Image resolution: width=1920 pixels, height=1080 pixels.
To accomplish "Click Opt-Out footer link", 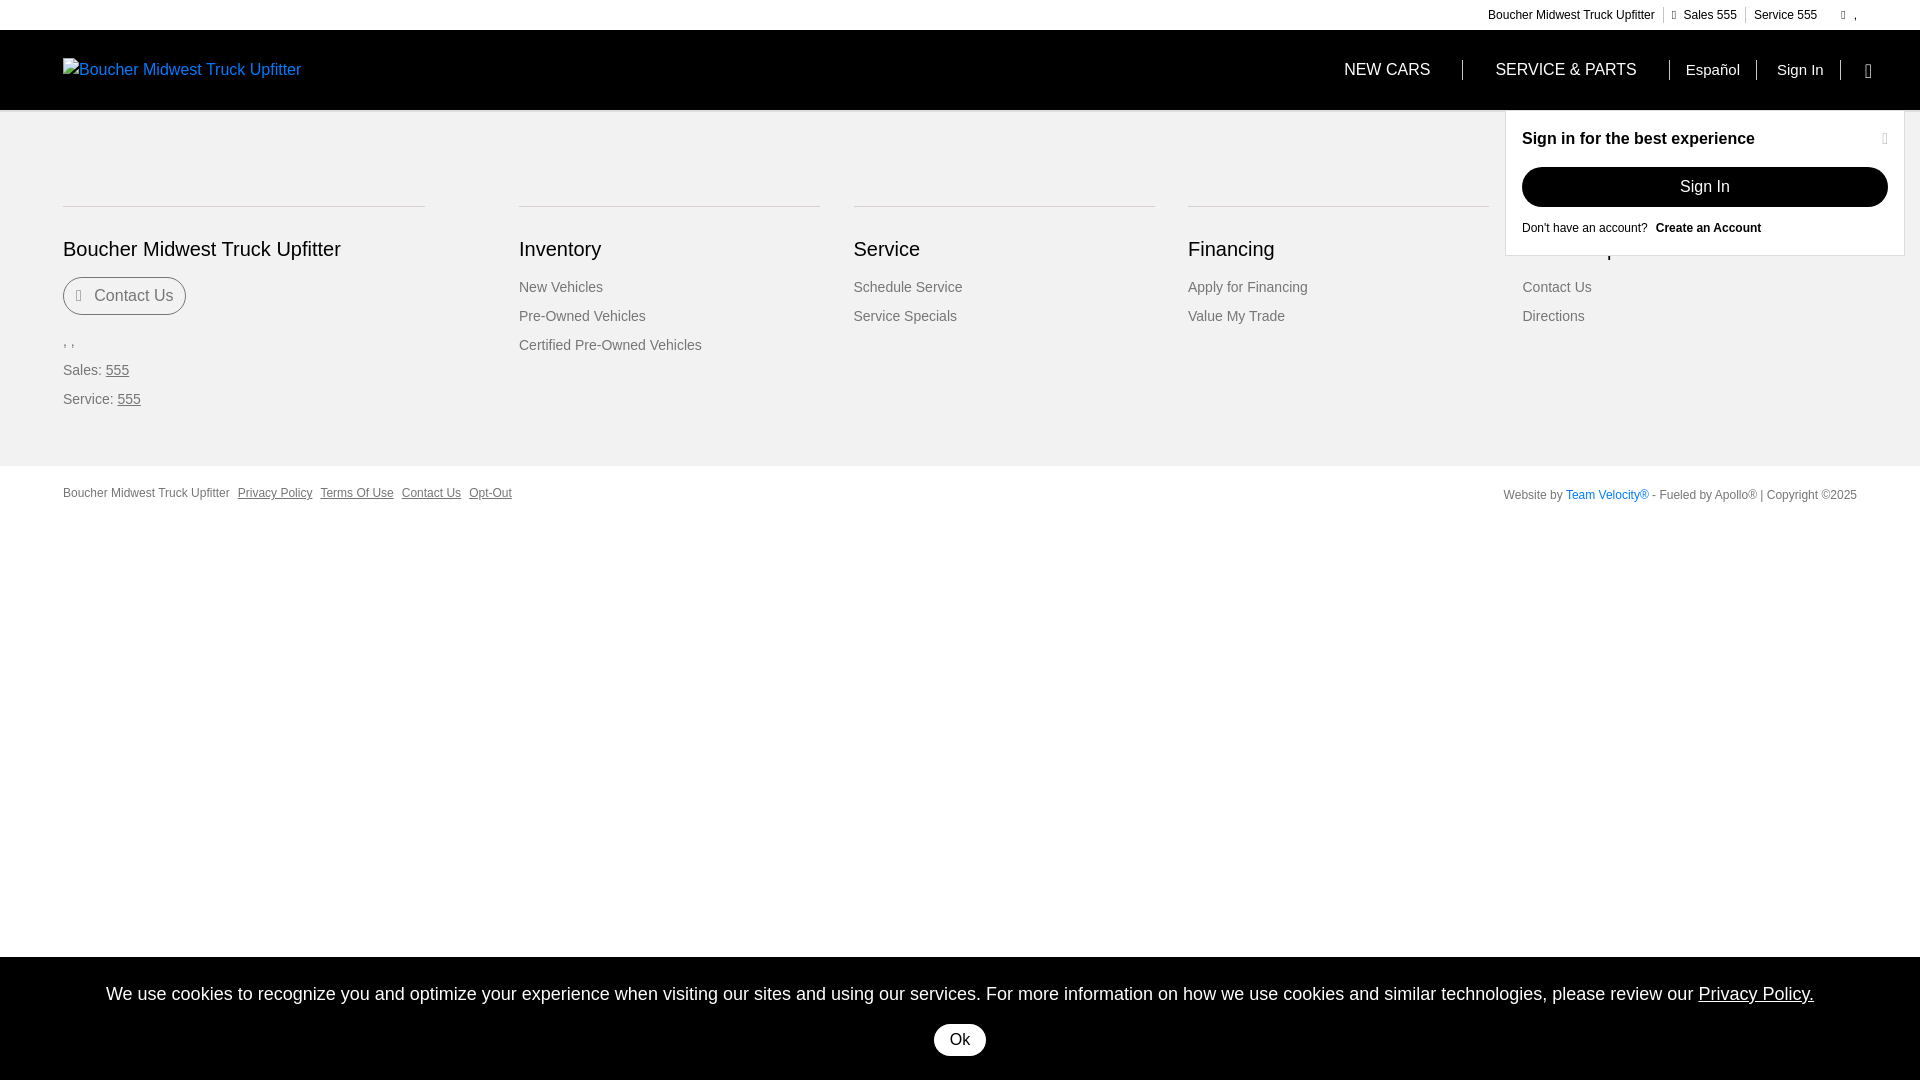I will pyautogui.click(x=489, y=493).
